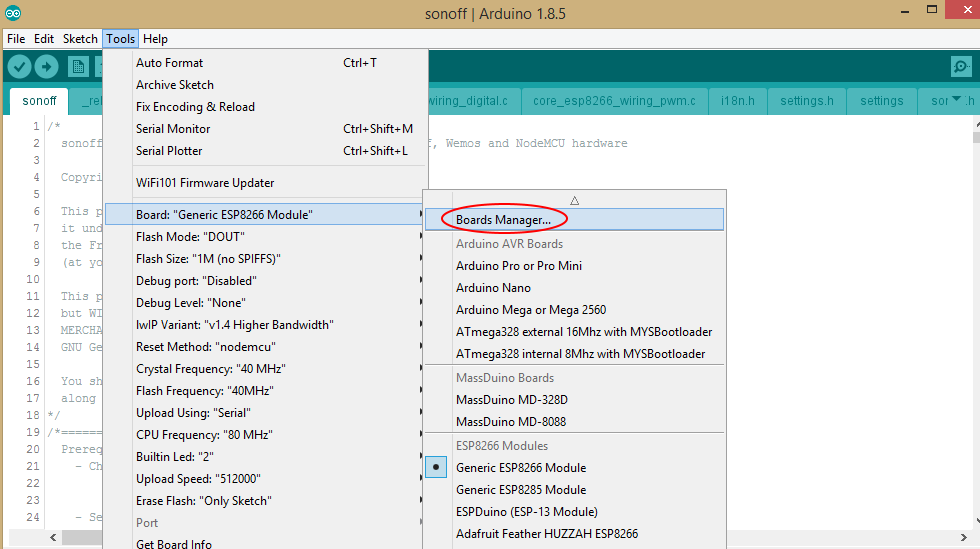The width and height of the screenshot is (980, 549).
Task: Expand Flash Frequency 40MHz submenu
Action: click(266, 391)
